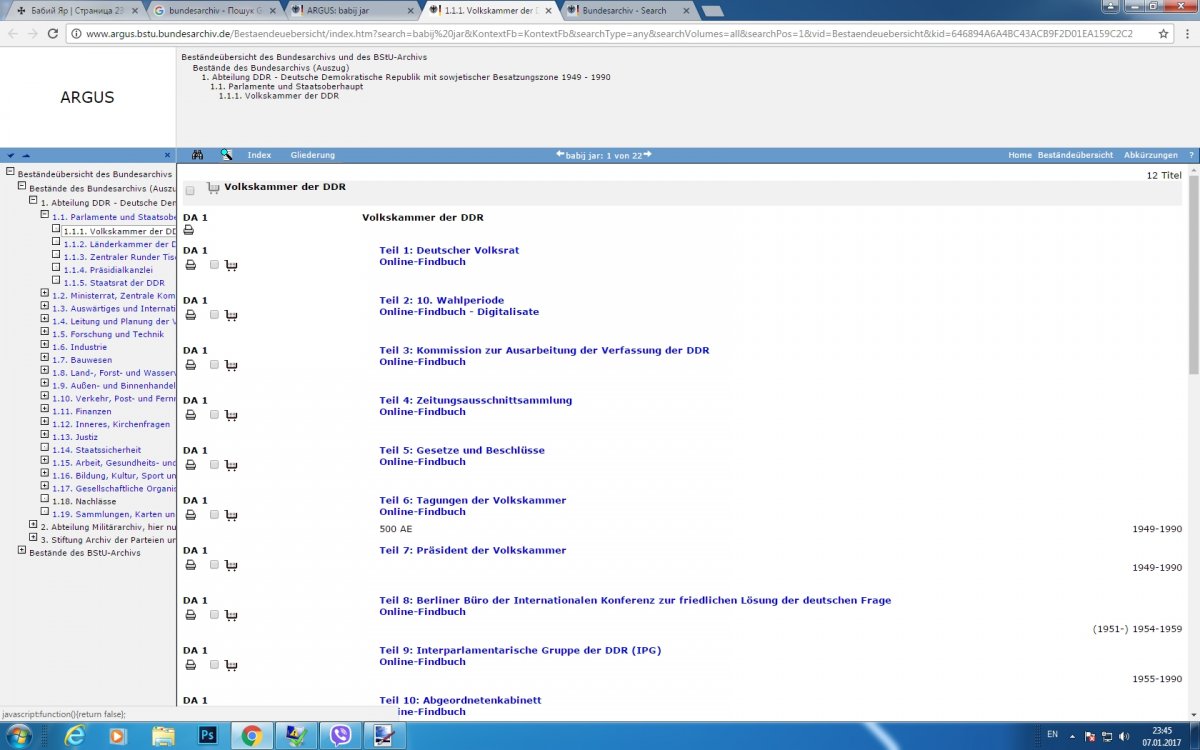Add Teil 1 Deutscher Volksrat to cart
Screen dimensions: 1200x750
point(232,265)
